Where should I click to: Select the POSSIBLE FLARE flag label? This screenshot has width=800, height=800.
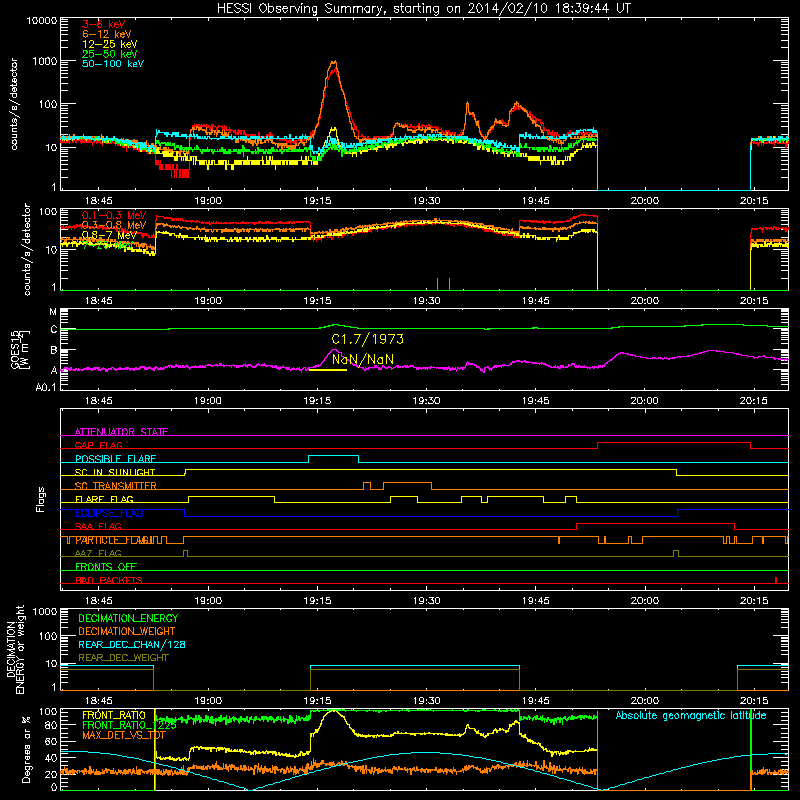point(115,459)
